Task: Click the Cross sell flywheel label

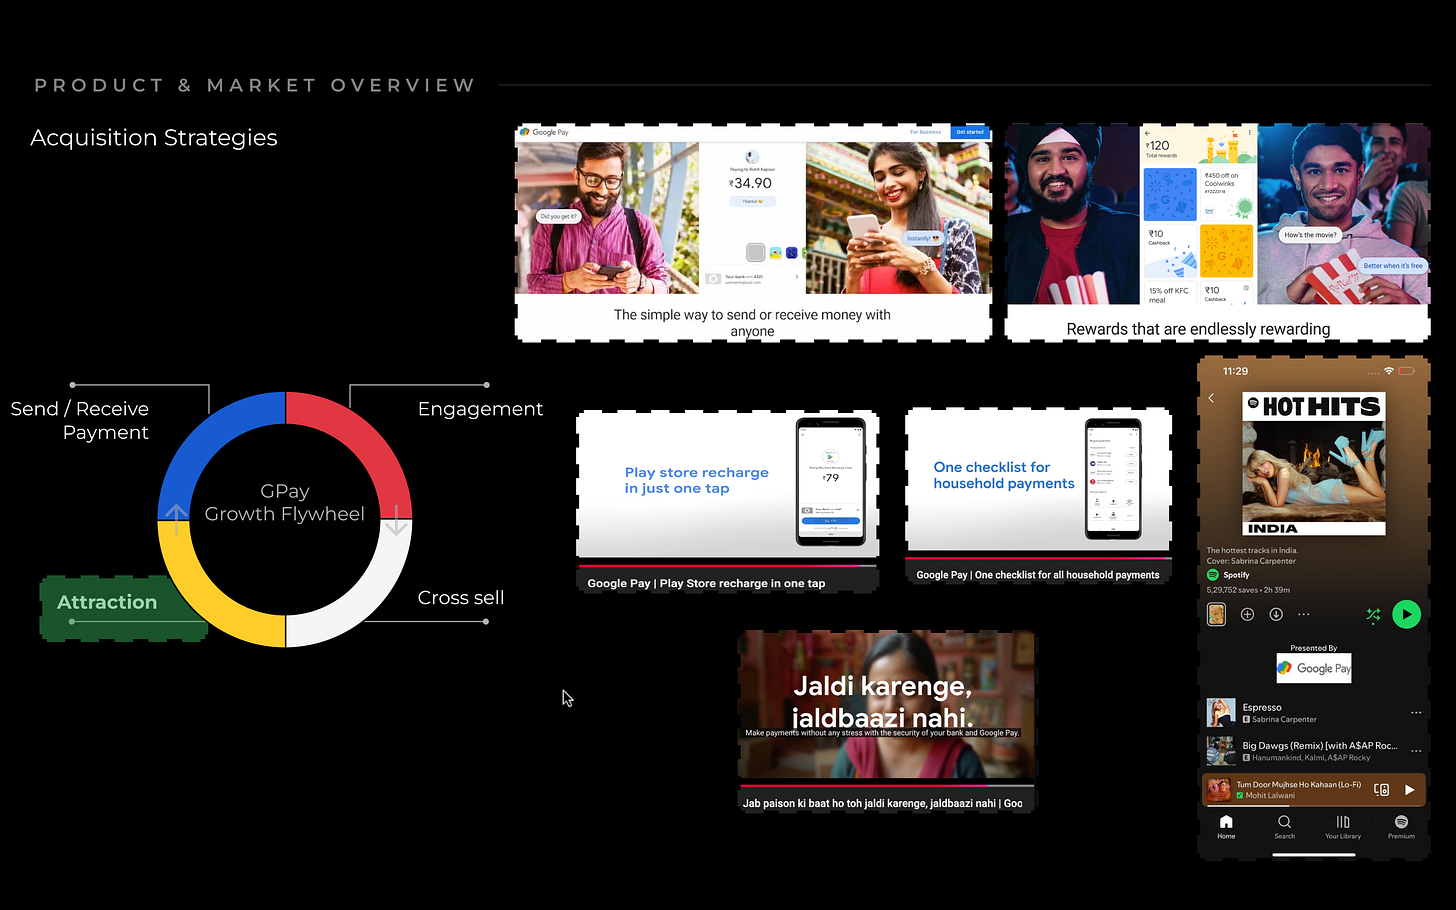Action: (x=461, y=598)
